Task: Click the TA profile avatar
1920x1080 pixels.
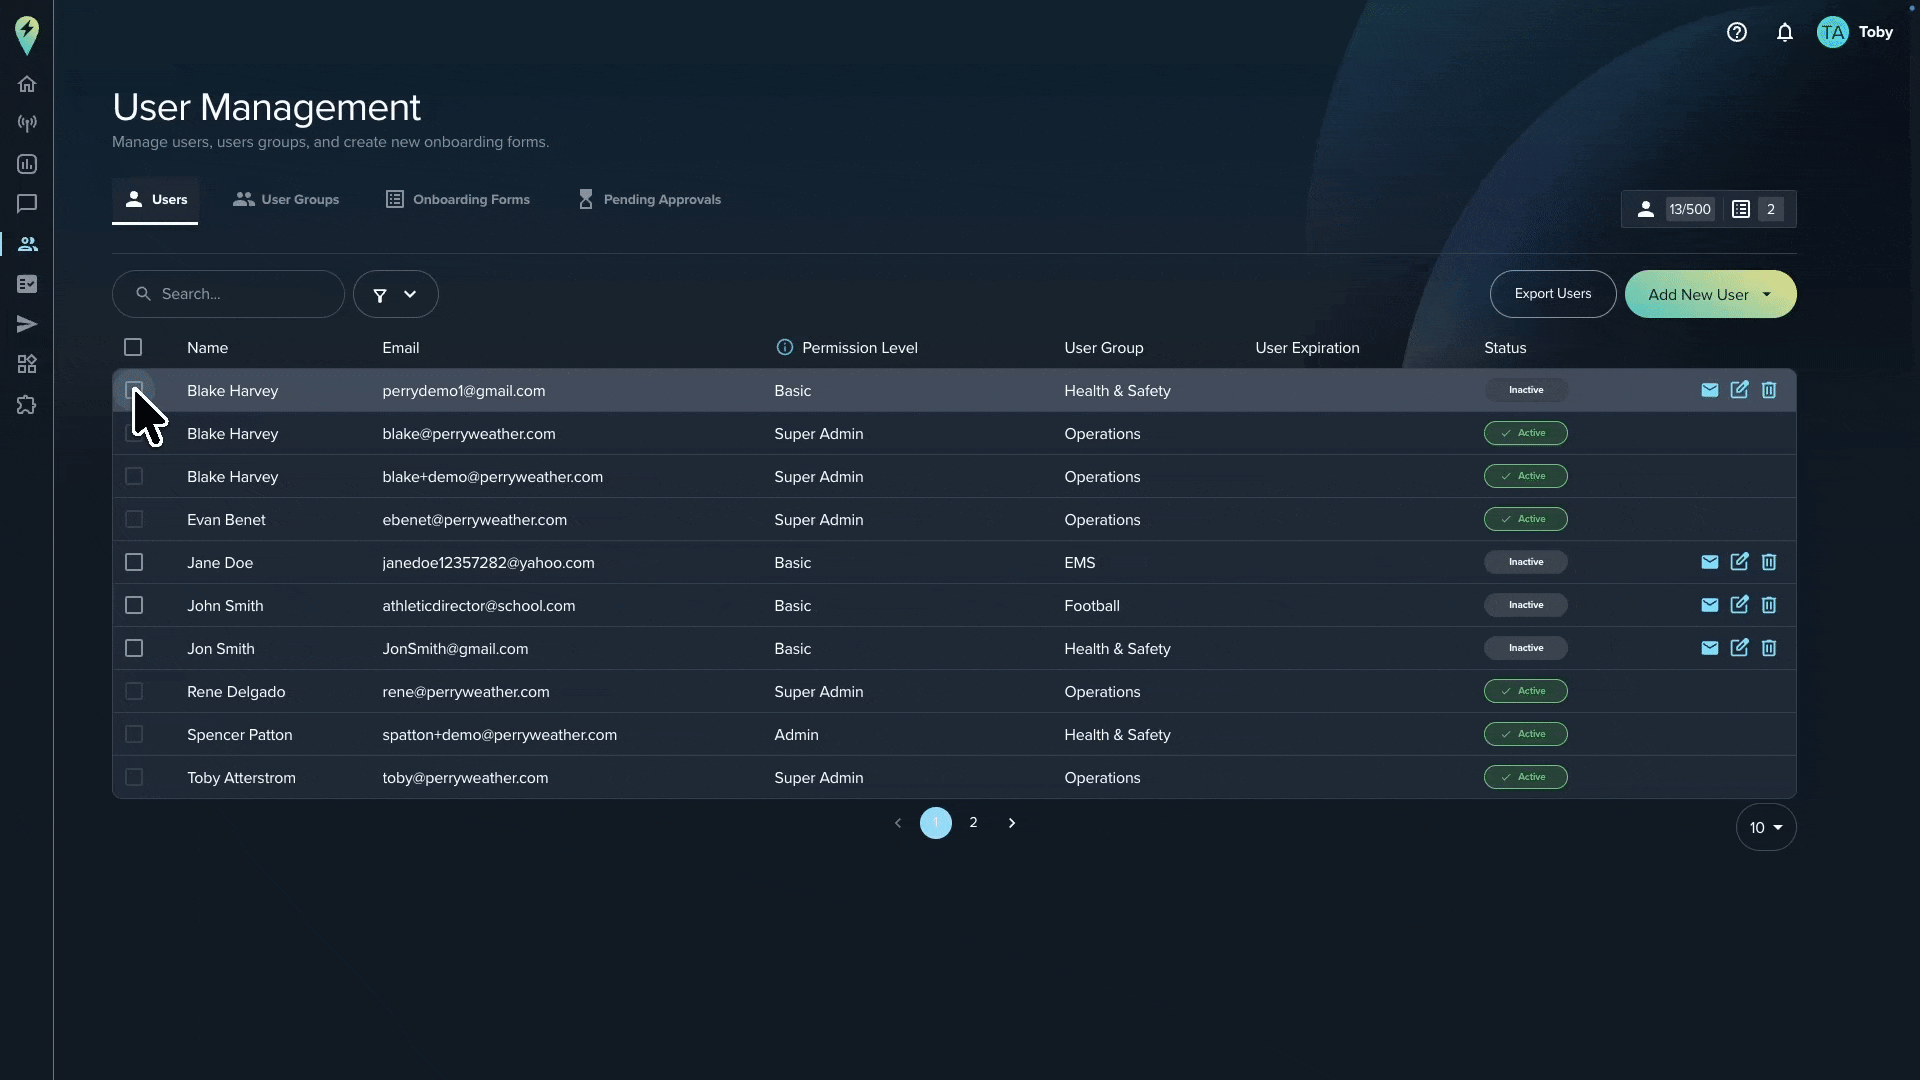Action: pyautogui.click(x=1833, y=32)
